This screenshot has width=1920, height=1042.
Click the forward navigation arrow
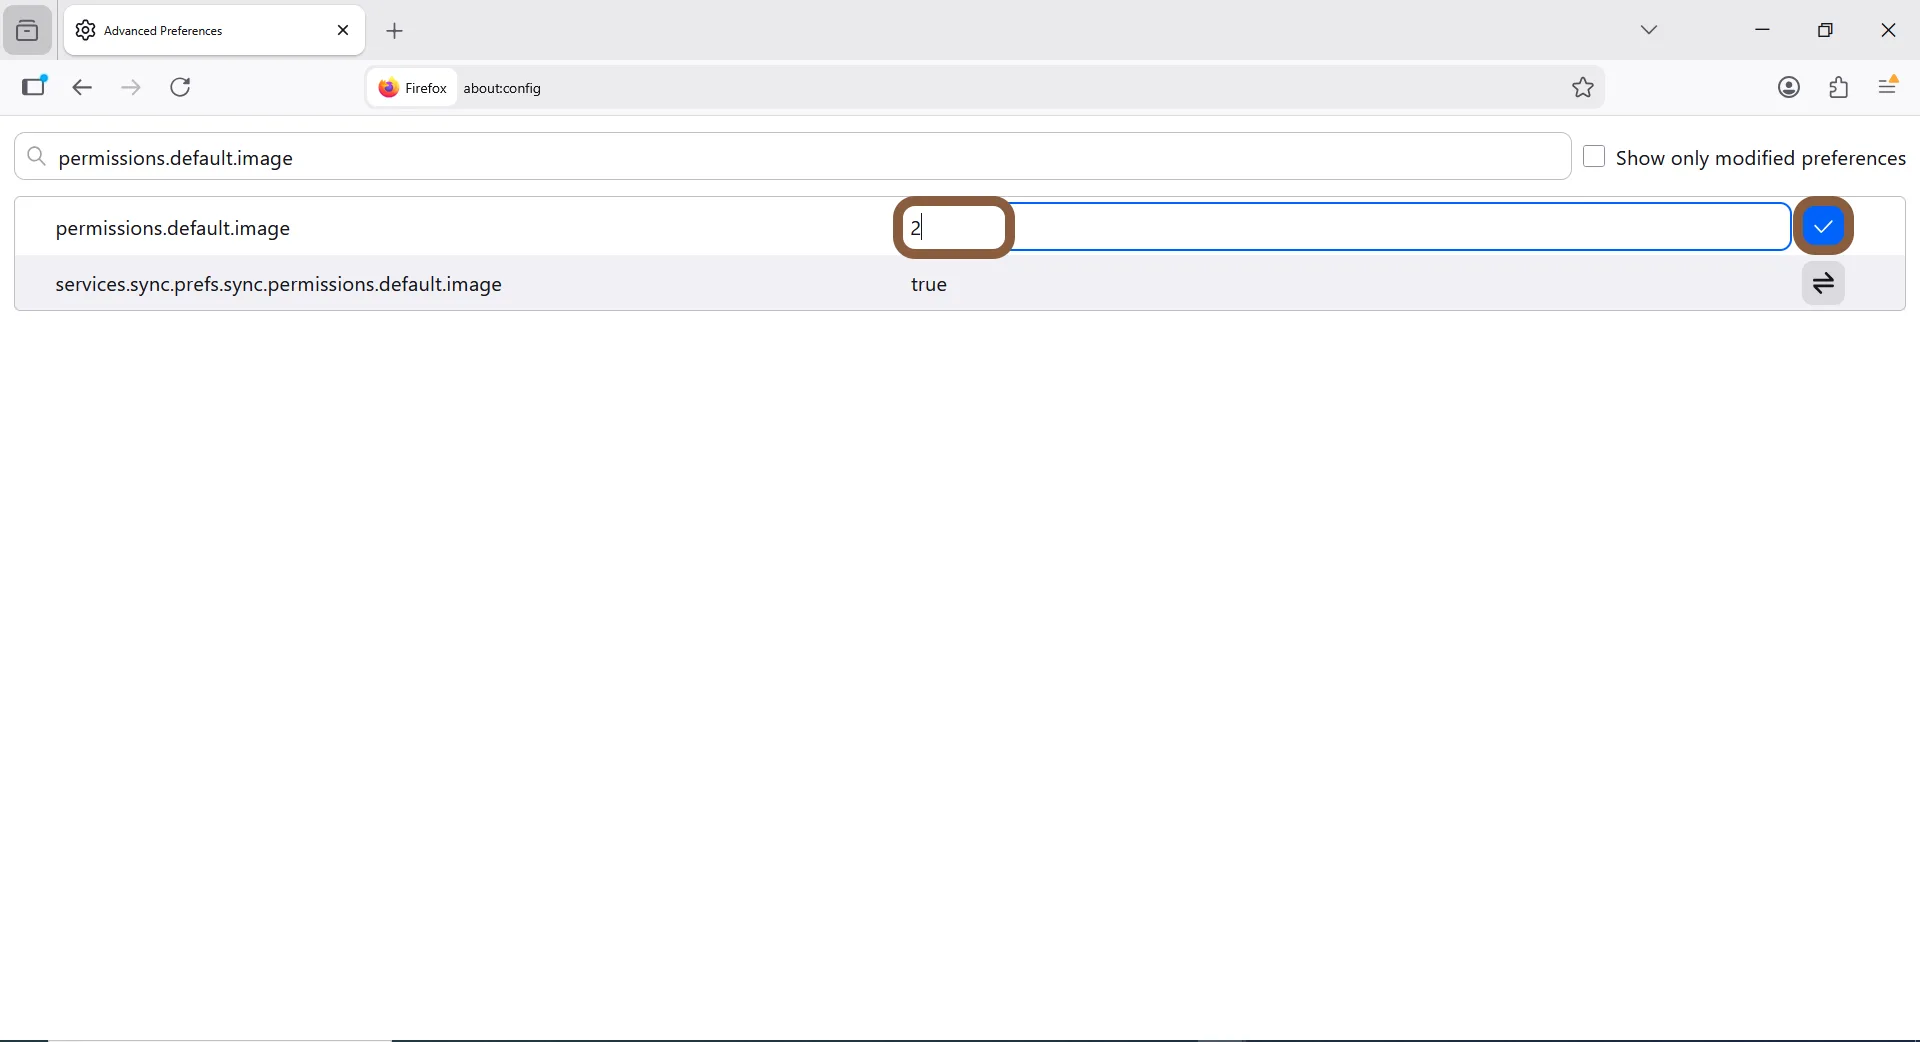[131, 88]
